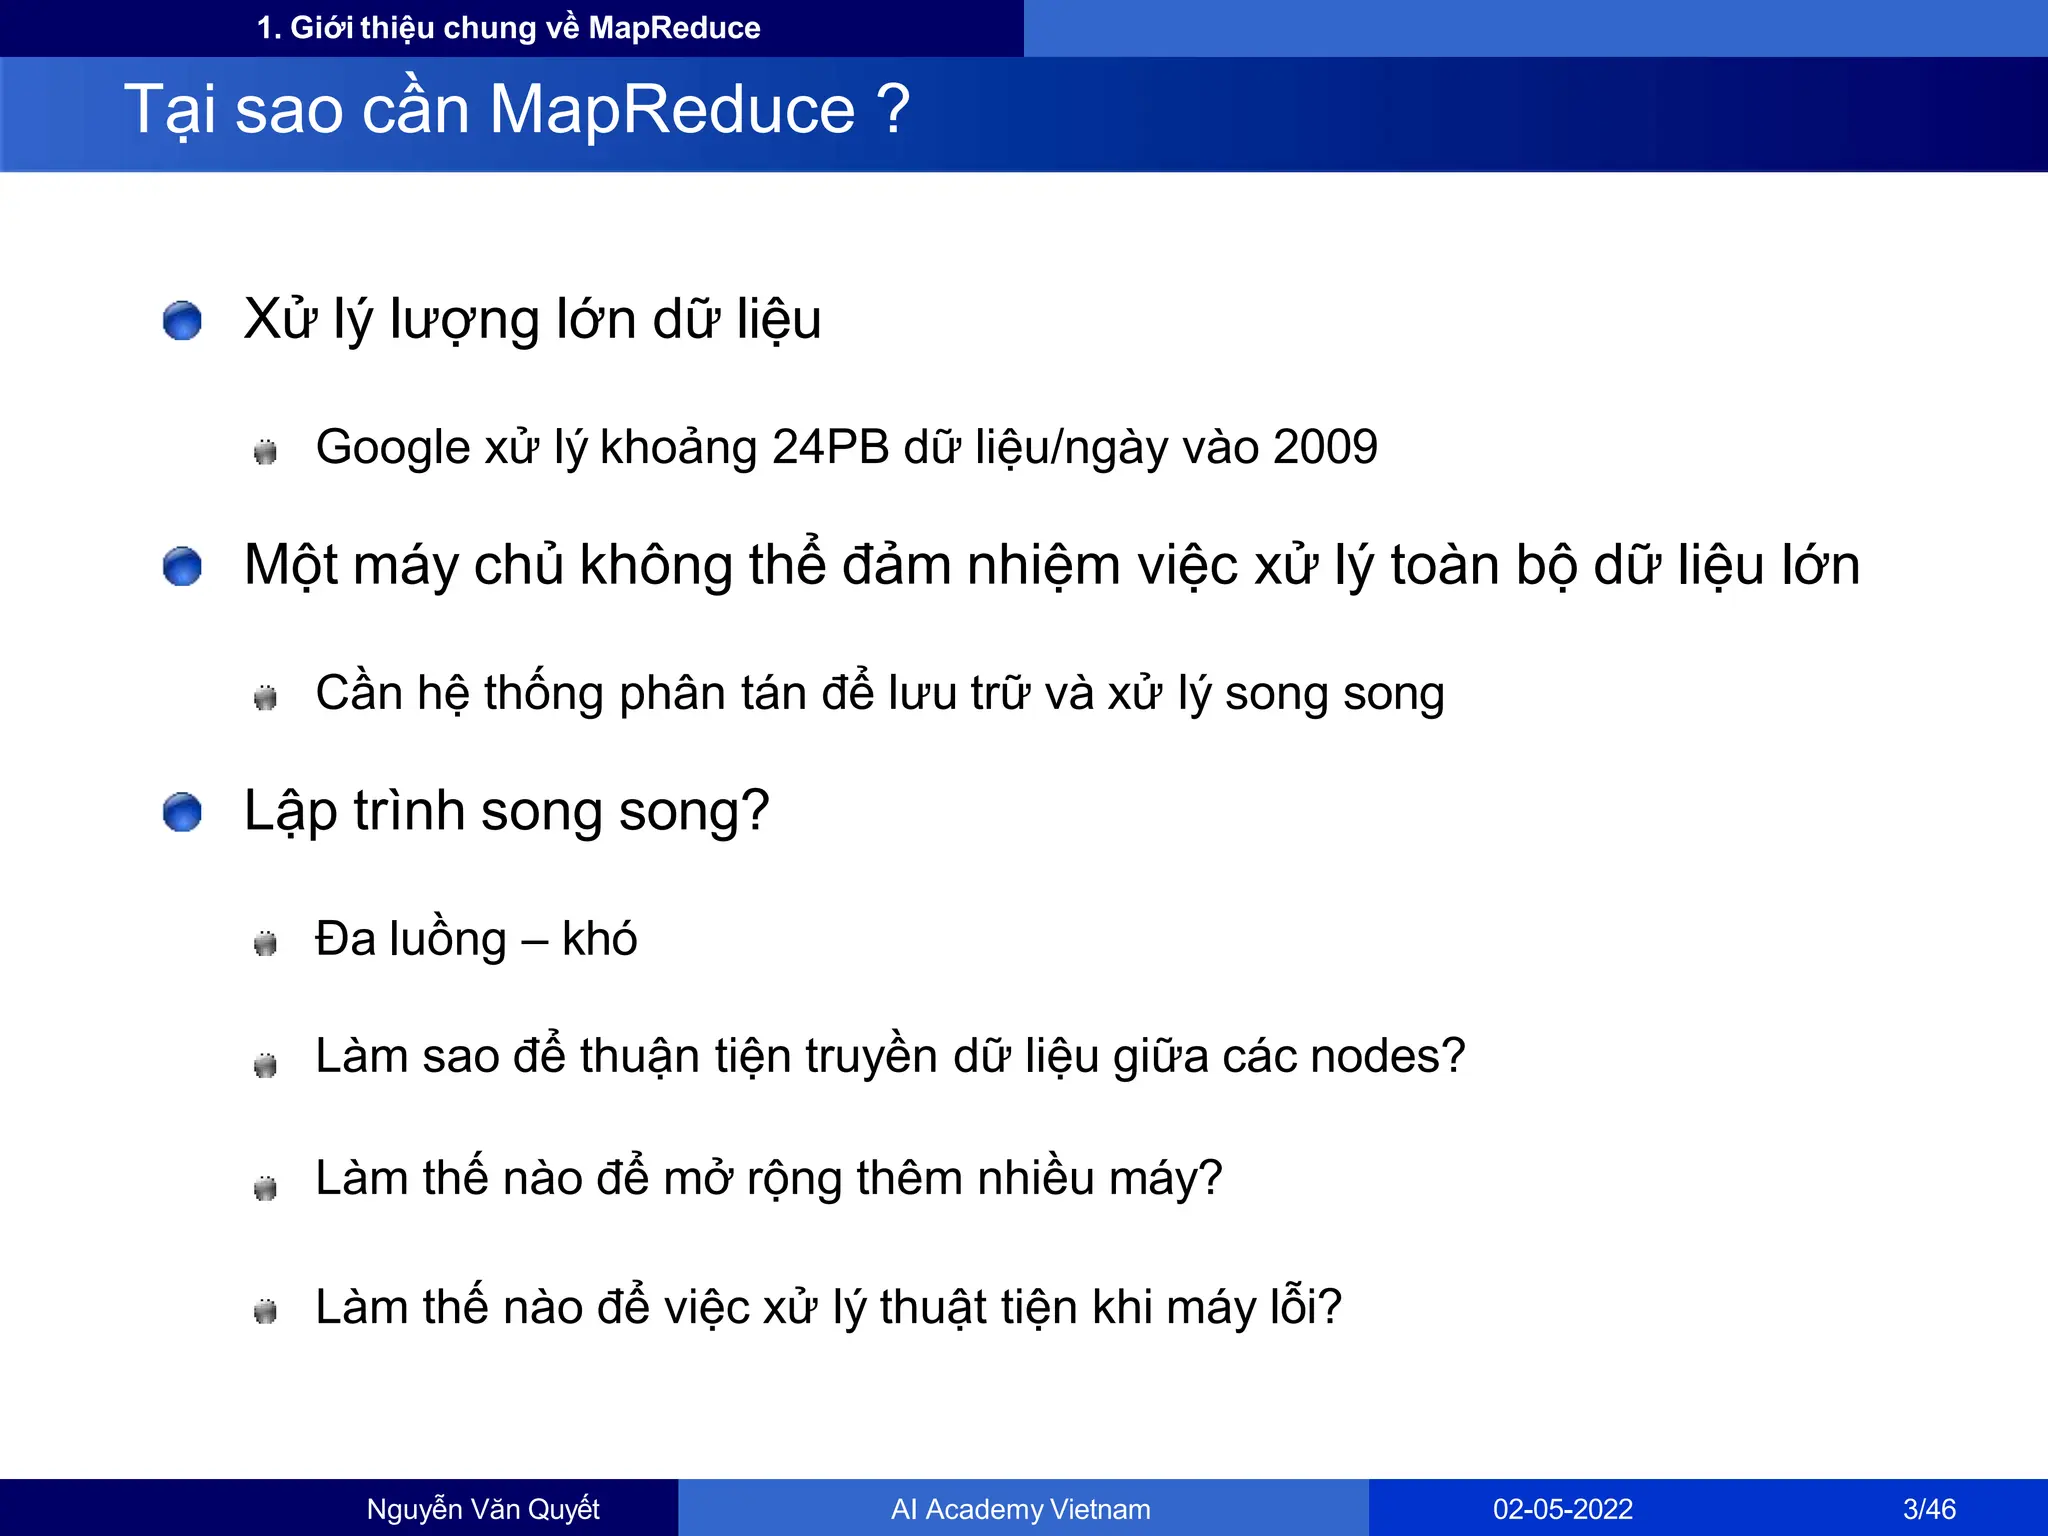Viewport: 2048px width, 1536px height.
Task: Click the gray bullet beside 'khi máy lỗi?'
Action: click(265, 1311)
